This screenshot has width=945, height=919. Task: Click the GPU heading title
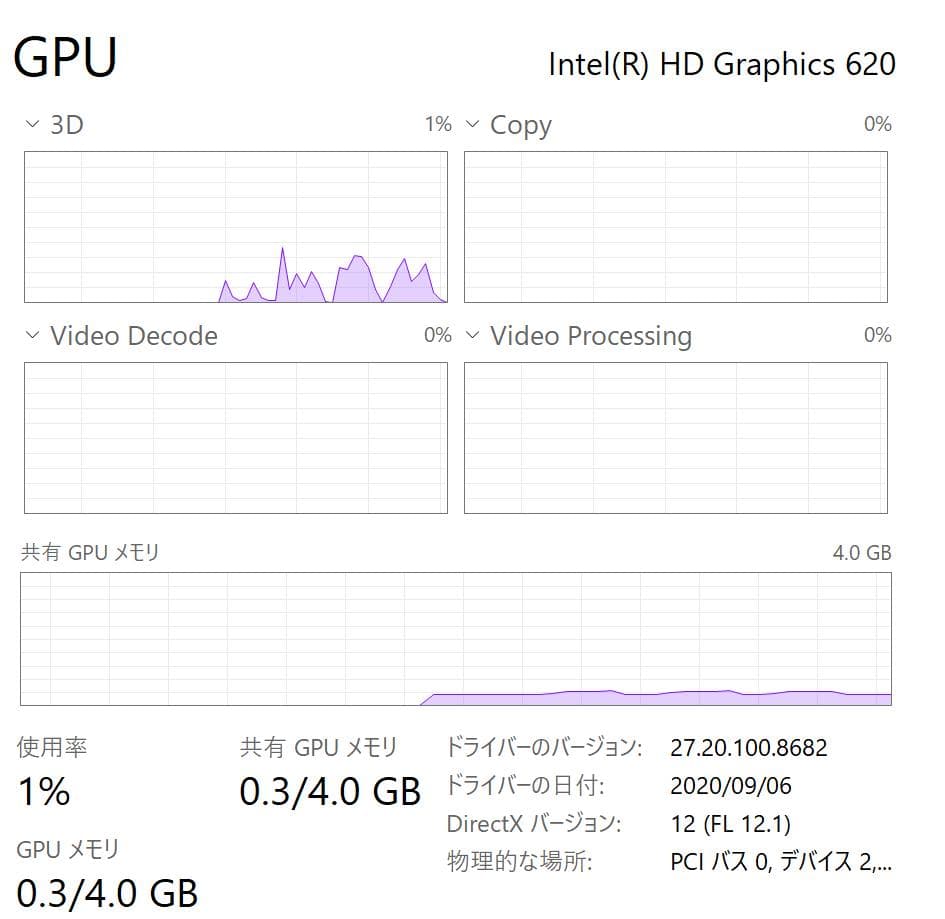[66, 57]
